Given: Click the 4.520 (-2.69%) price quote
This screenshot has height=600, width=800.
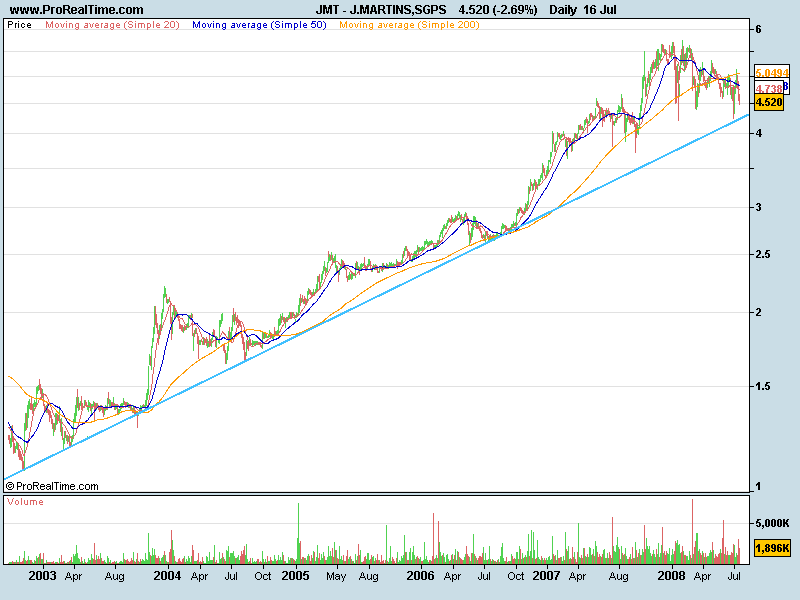Looking at the screenshot, I should click(x=497, y=10).
